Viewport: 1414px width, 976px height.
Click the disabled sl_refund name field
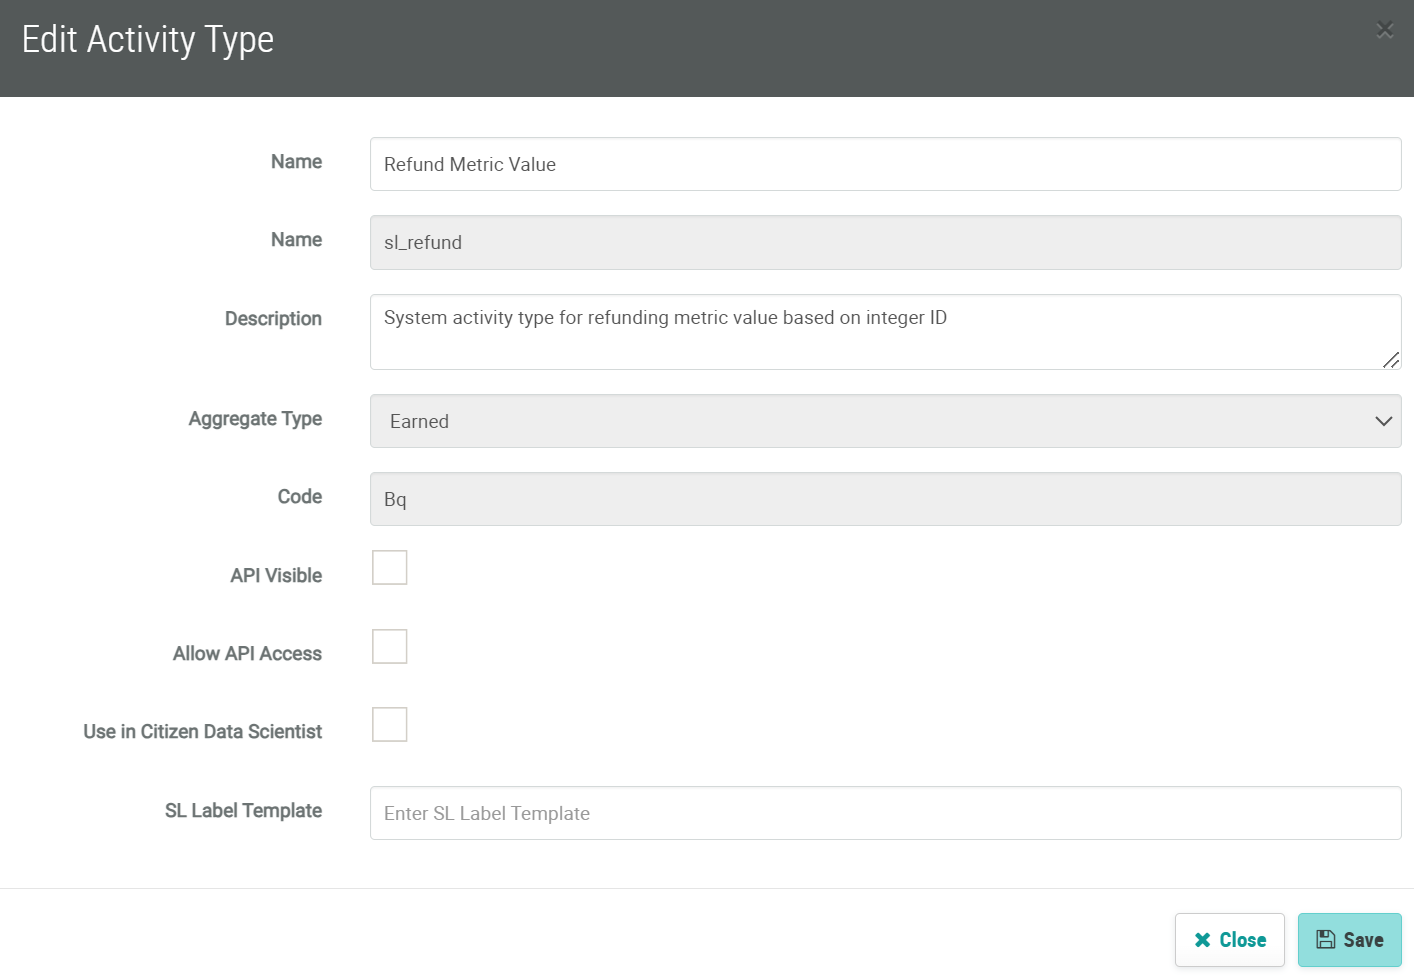[x=885, y=242]
